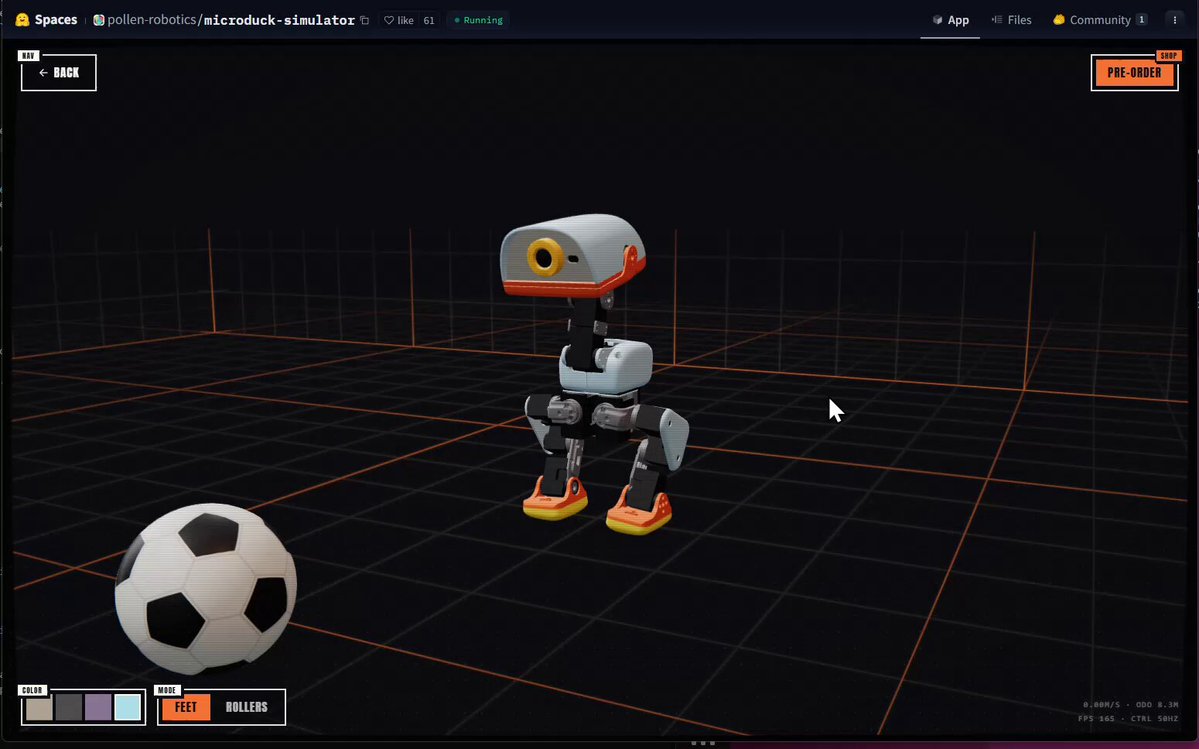Click the Running status badge

click(x=479, y=20)
